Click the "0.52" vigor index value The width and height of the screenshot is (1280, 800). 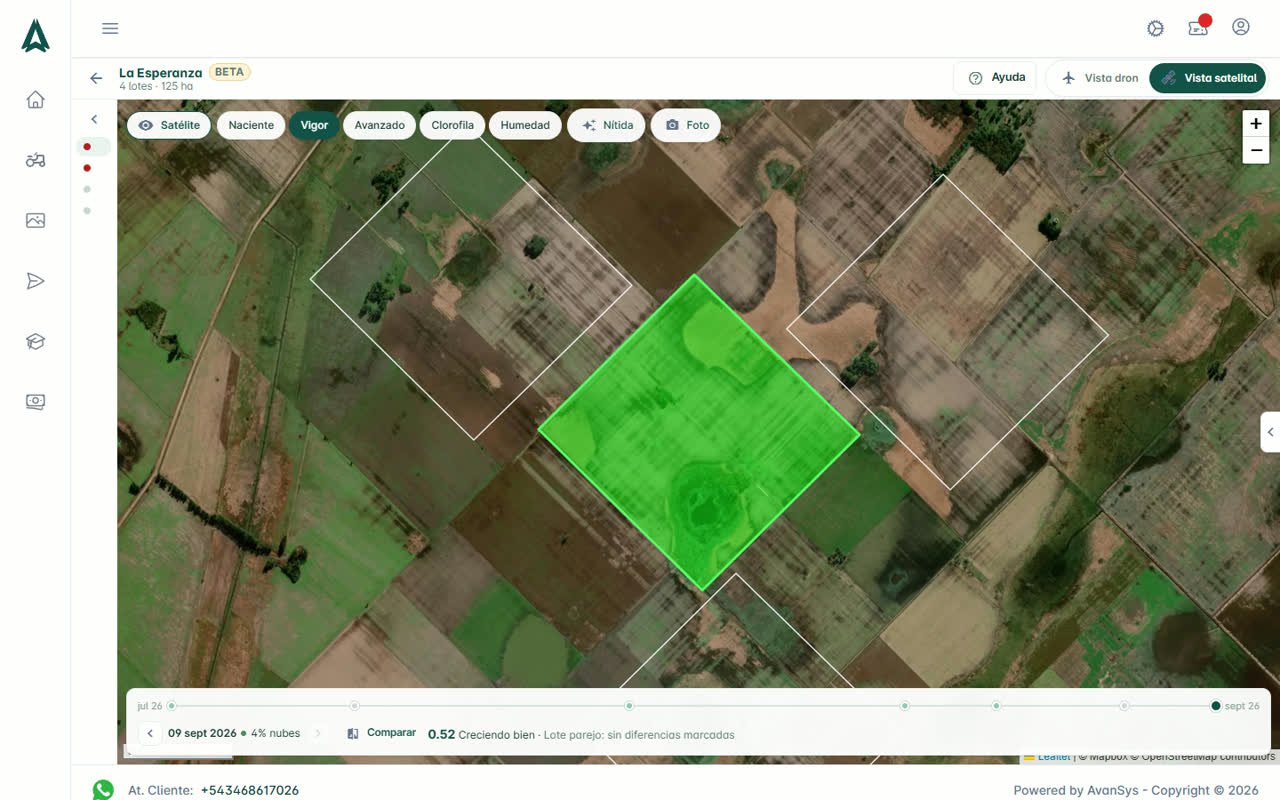point(441,734)
